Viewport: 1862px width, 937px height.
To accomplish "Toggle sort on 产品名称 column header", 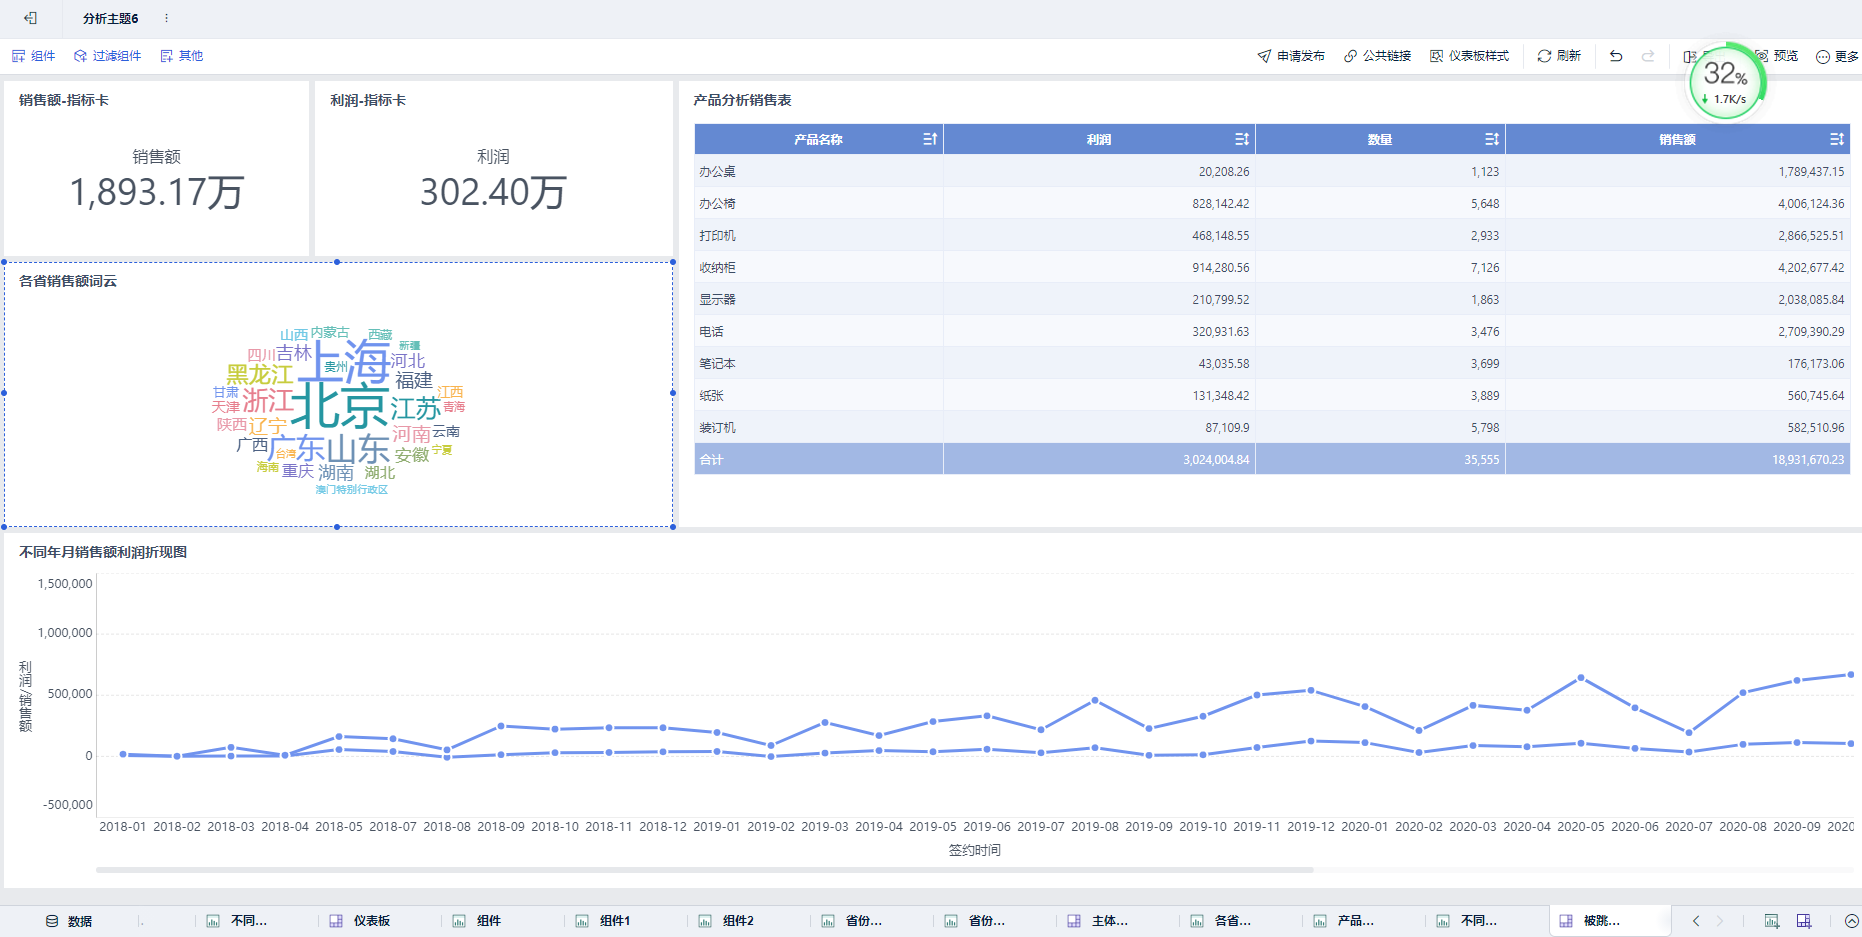I will point(930,139).
